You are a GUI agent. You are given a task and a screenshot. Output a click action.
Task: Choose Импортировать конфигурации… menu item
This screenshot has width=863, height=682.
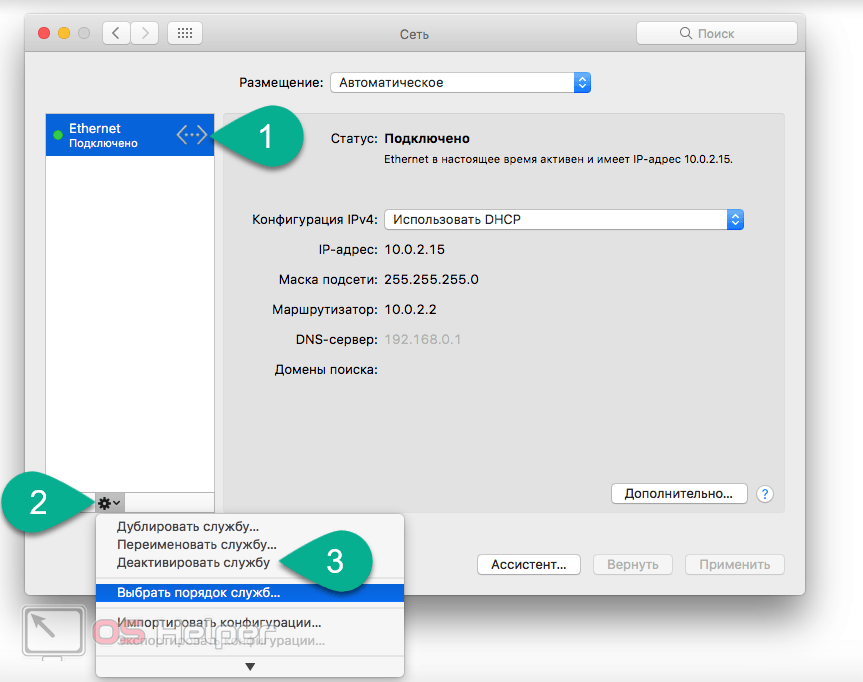coord(219,622)
